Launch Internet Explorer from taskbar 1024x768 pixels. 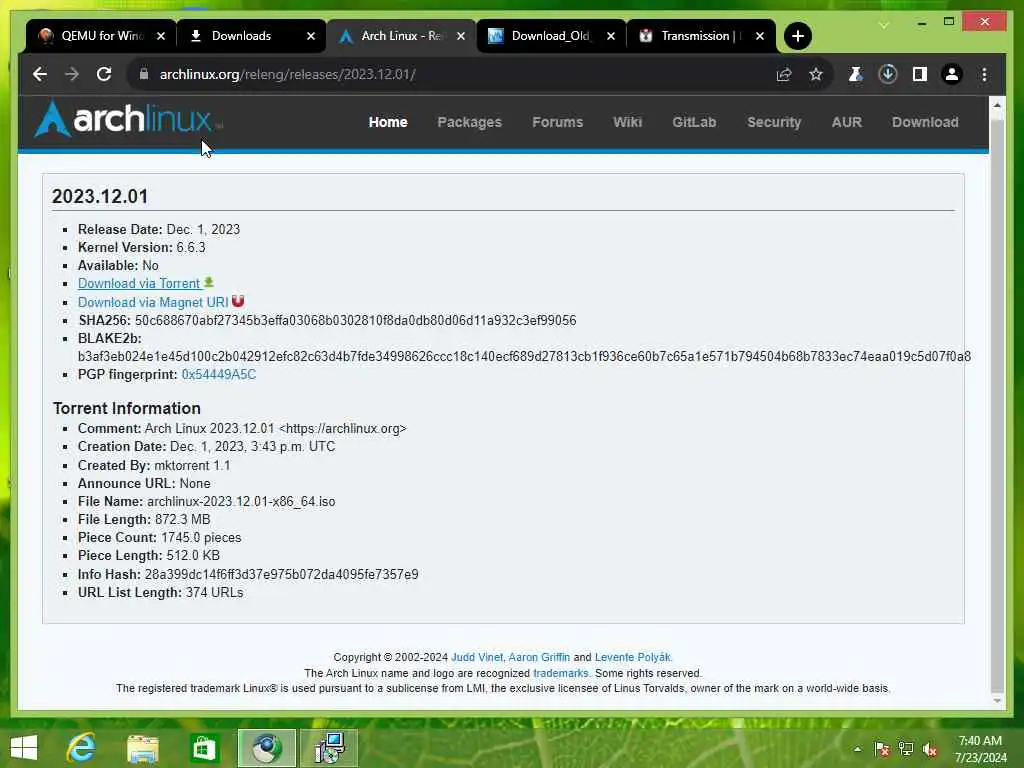82,748
